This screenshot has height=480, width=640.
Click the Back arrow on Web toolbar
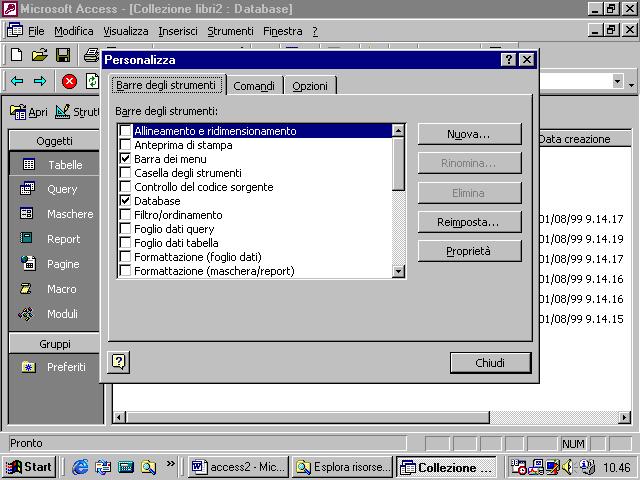tap(17, 81)
